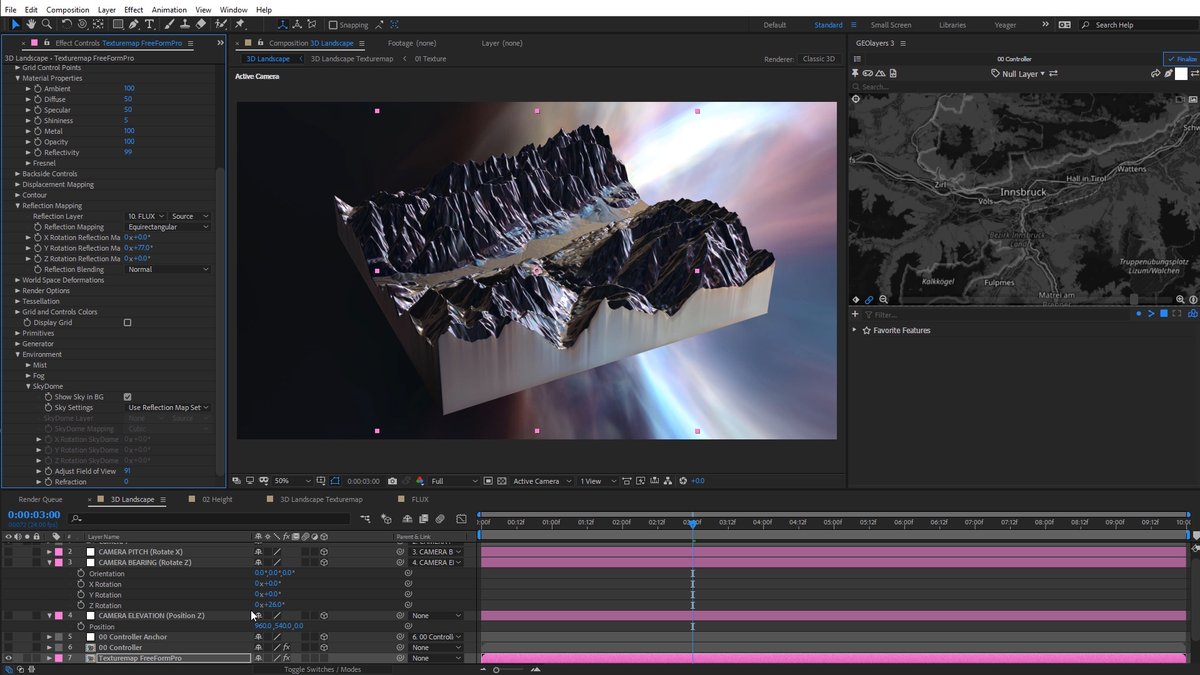Open the Full resolution dropdown

coord(453,481)
